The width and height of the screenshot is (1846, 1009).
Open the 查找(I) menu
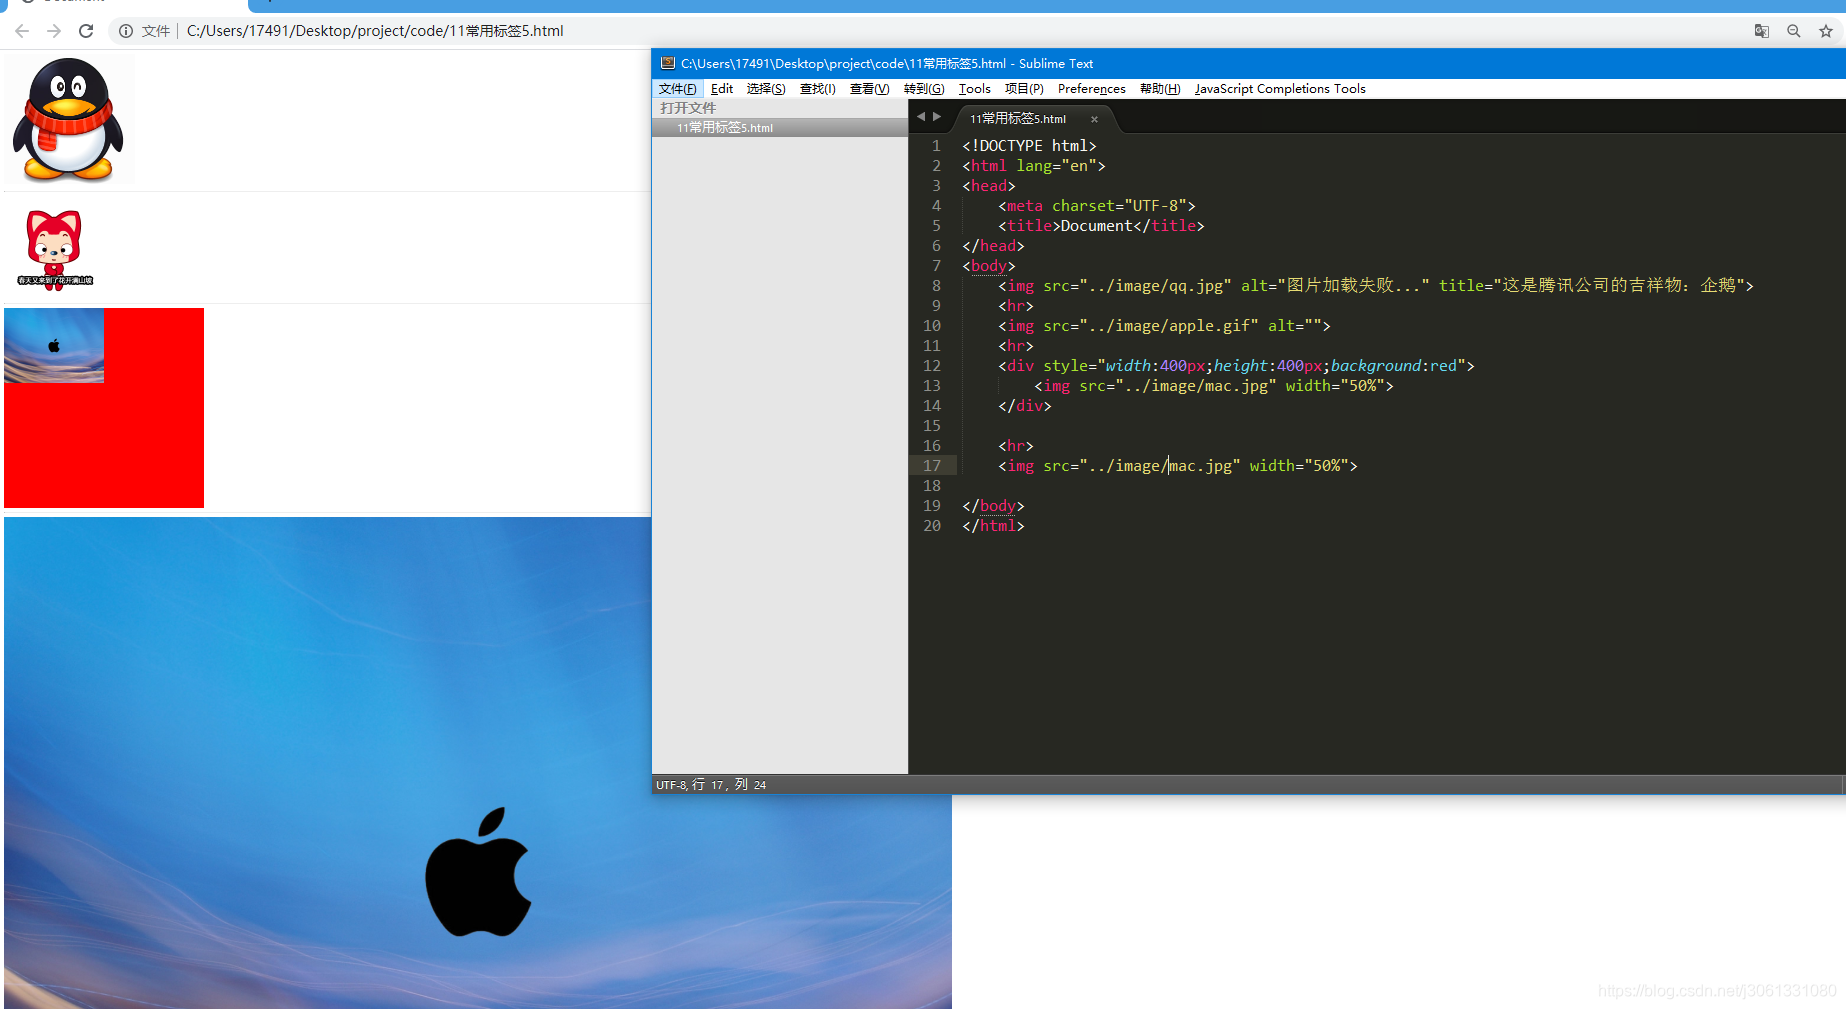(818, 89)
